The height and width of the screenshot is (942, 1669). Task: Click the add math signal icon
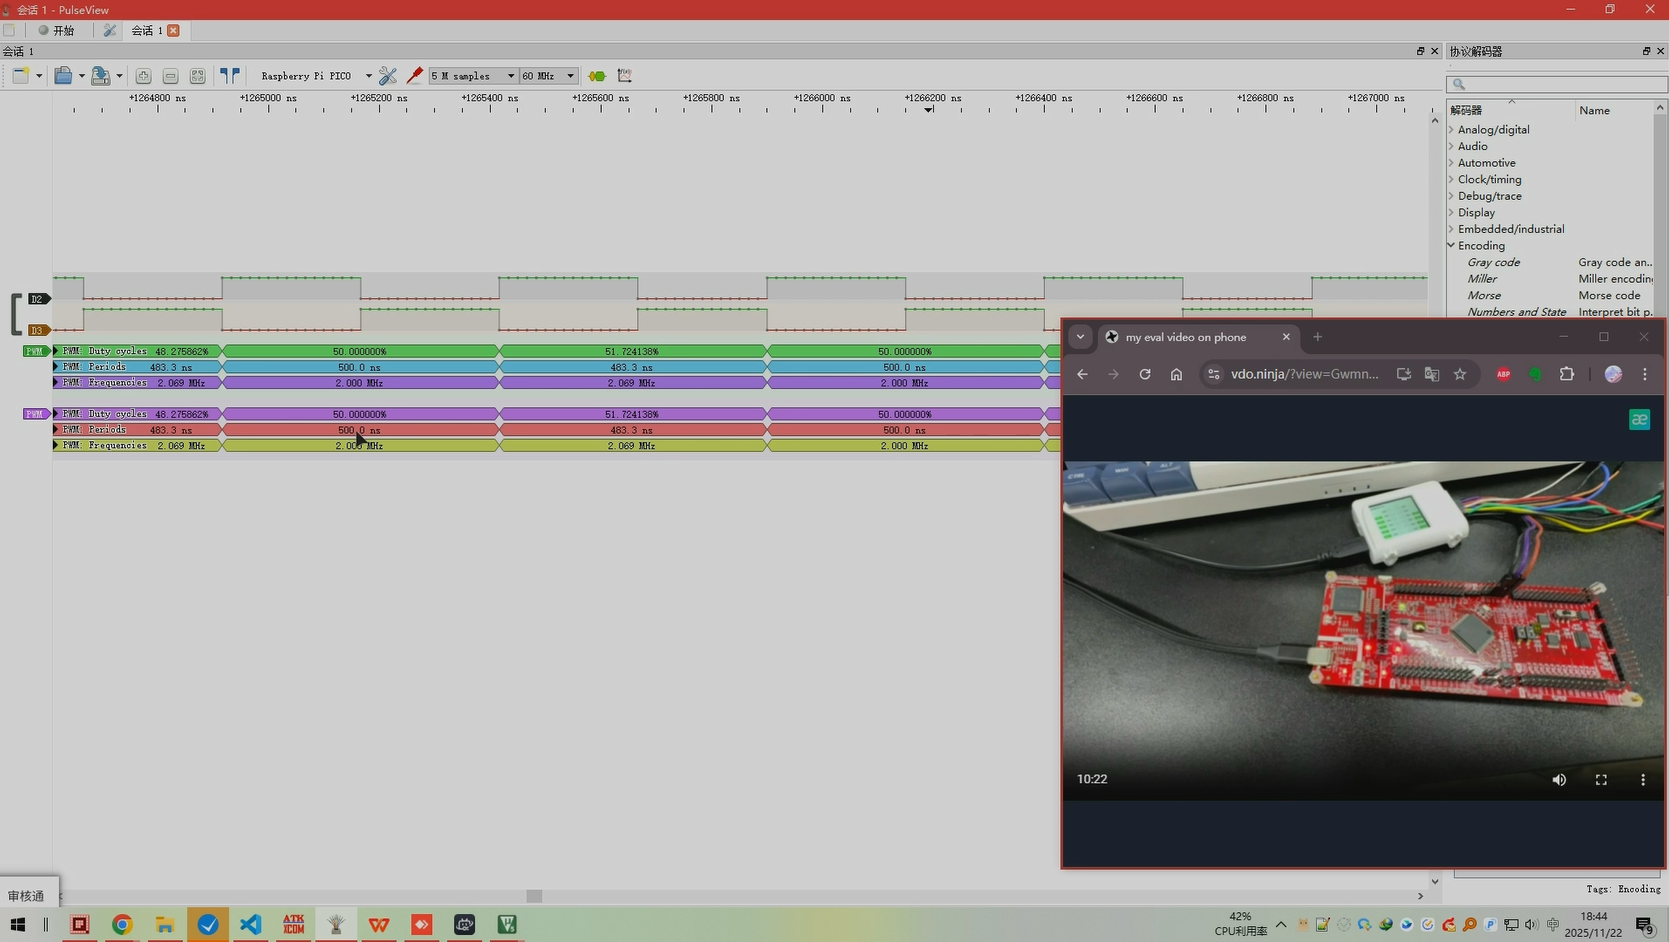[x=625, y=76]
